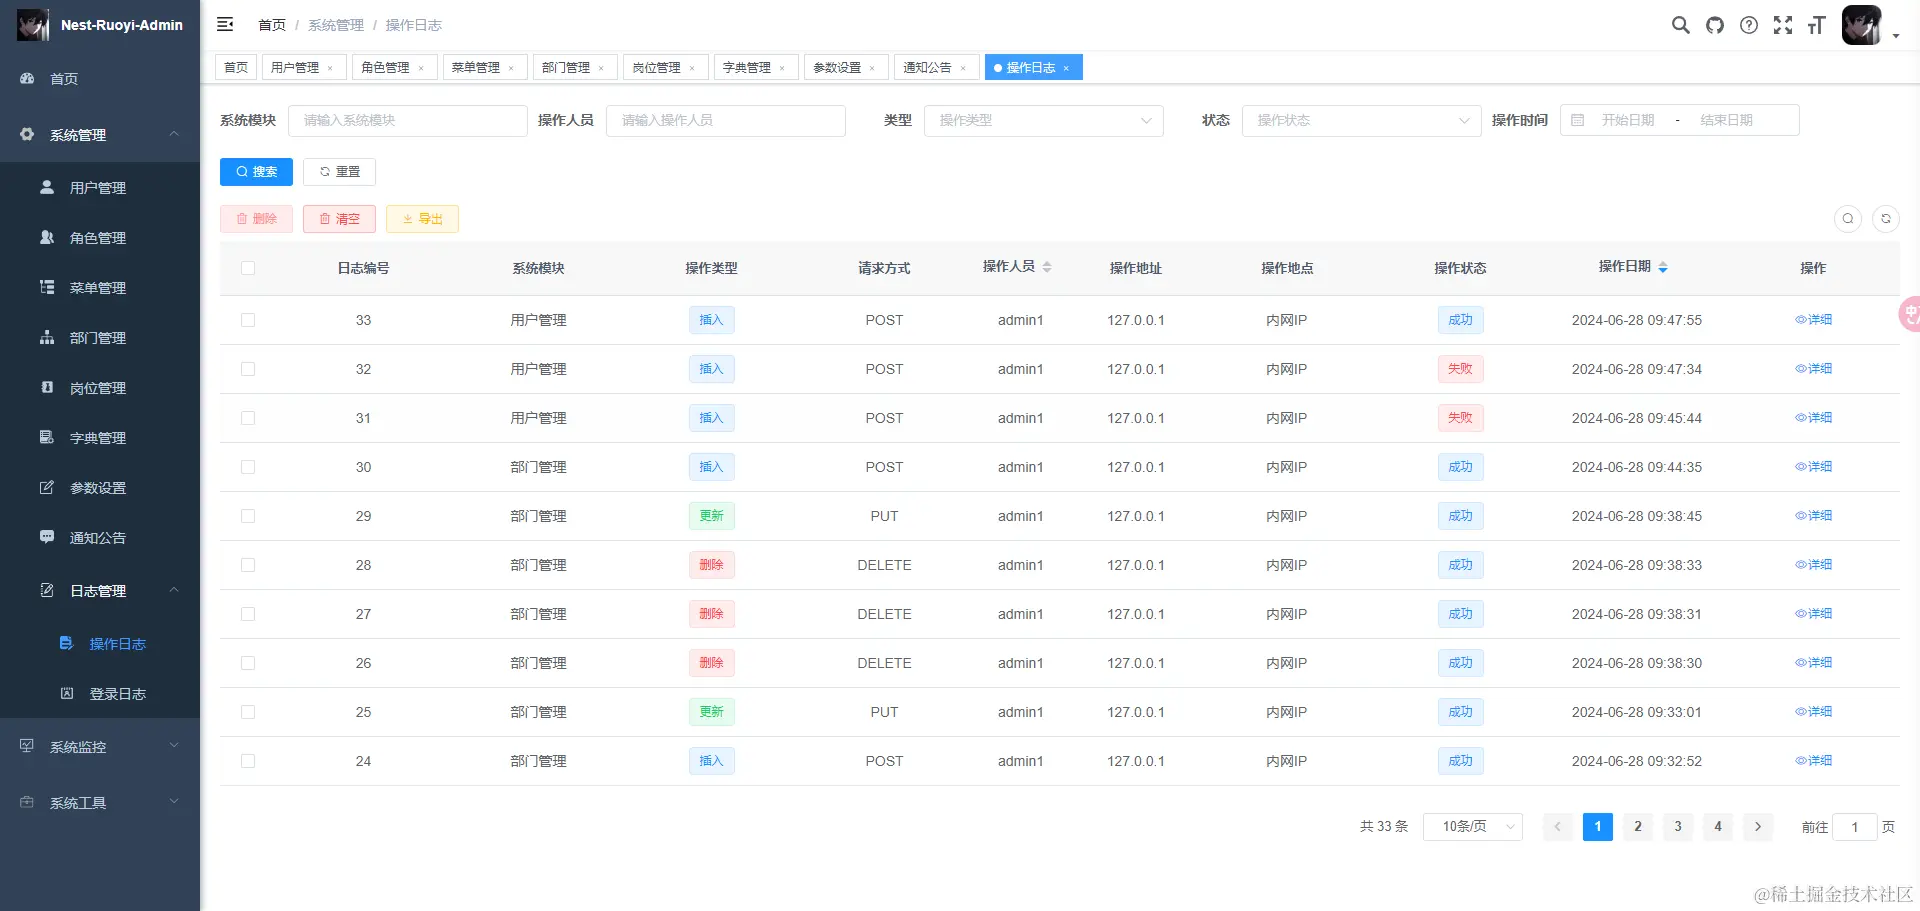Change page size from 10条/页 dropdown
The height and width of the screenshot is (911, 1920).
point(1473,826)
